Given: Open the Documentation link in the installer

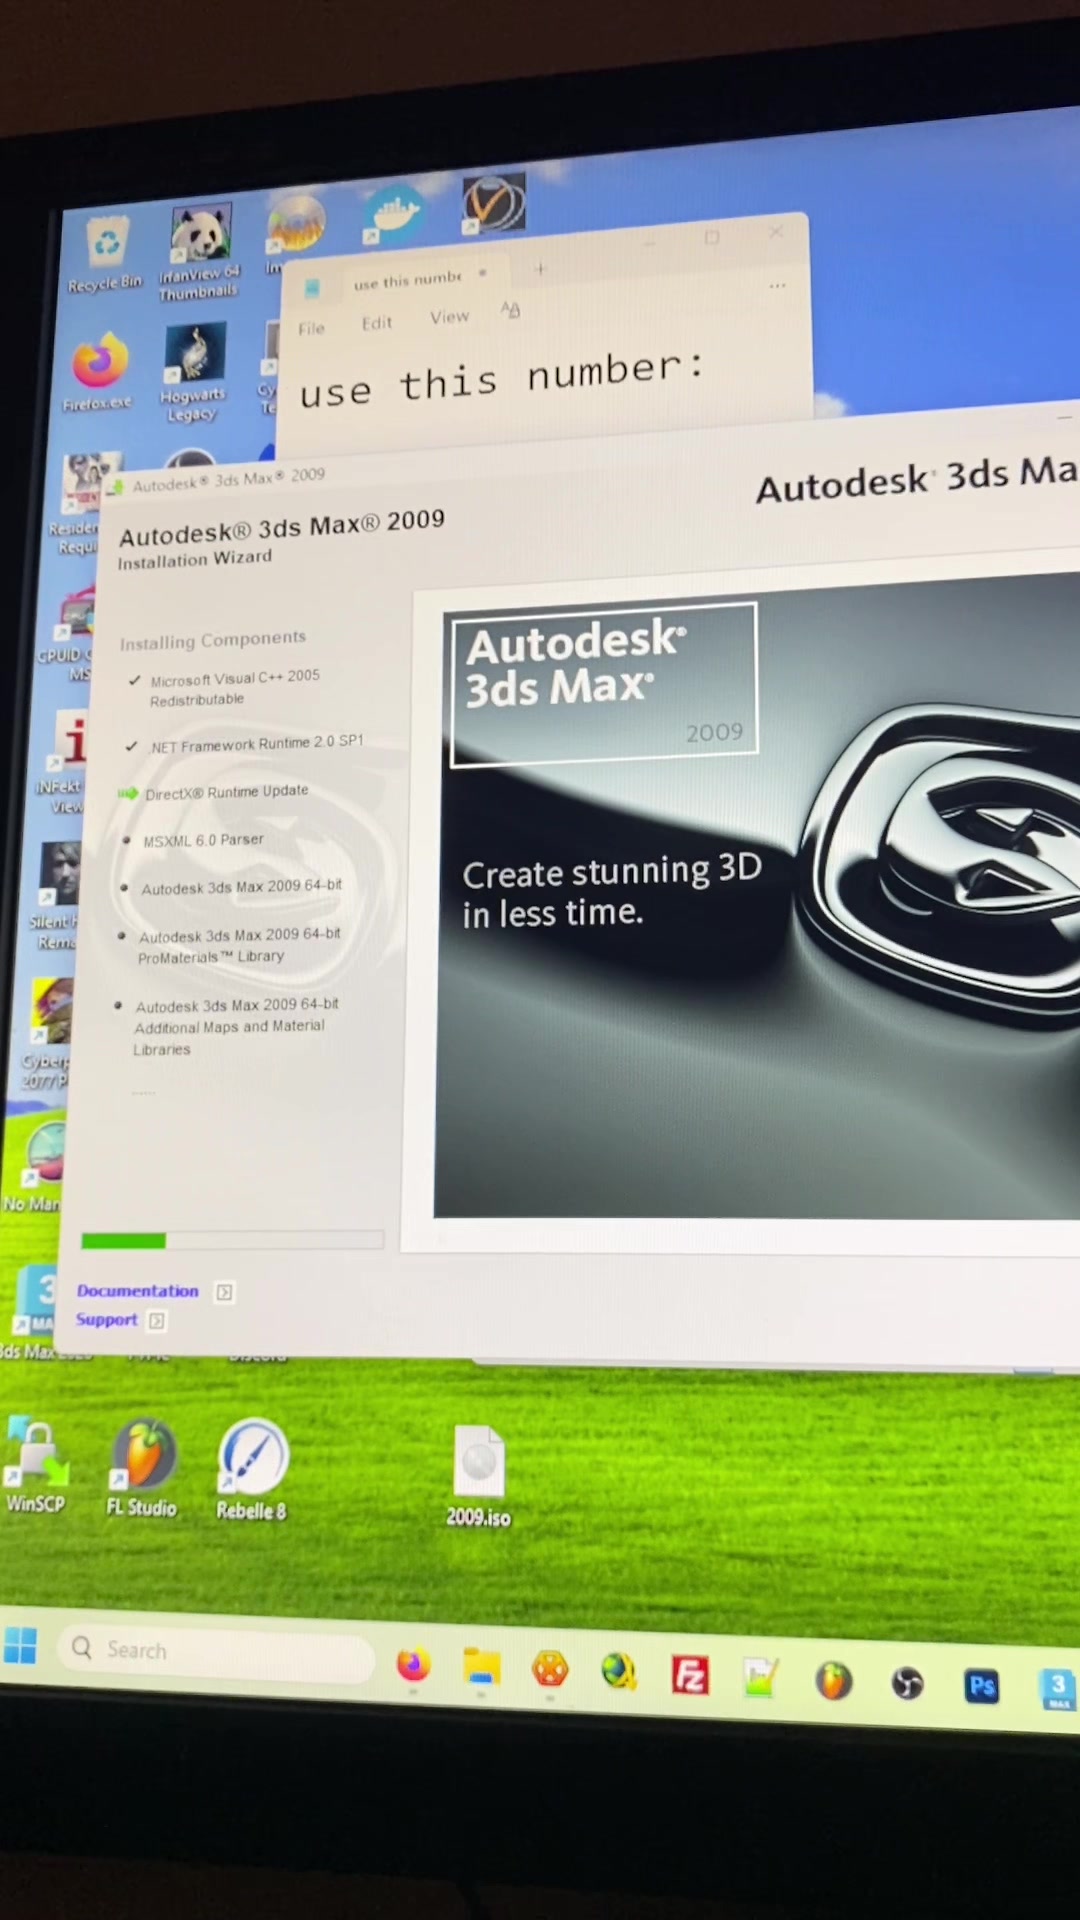Looking at the screenshot, I should 138,1291.
